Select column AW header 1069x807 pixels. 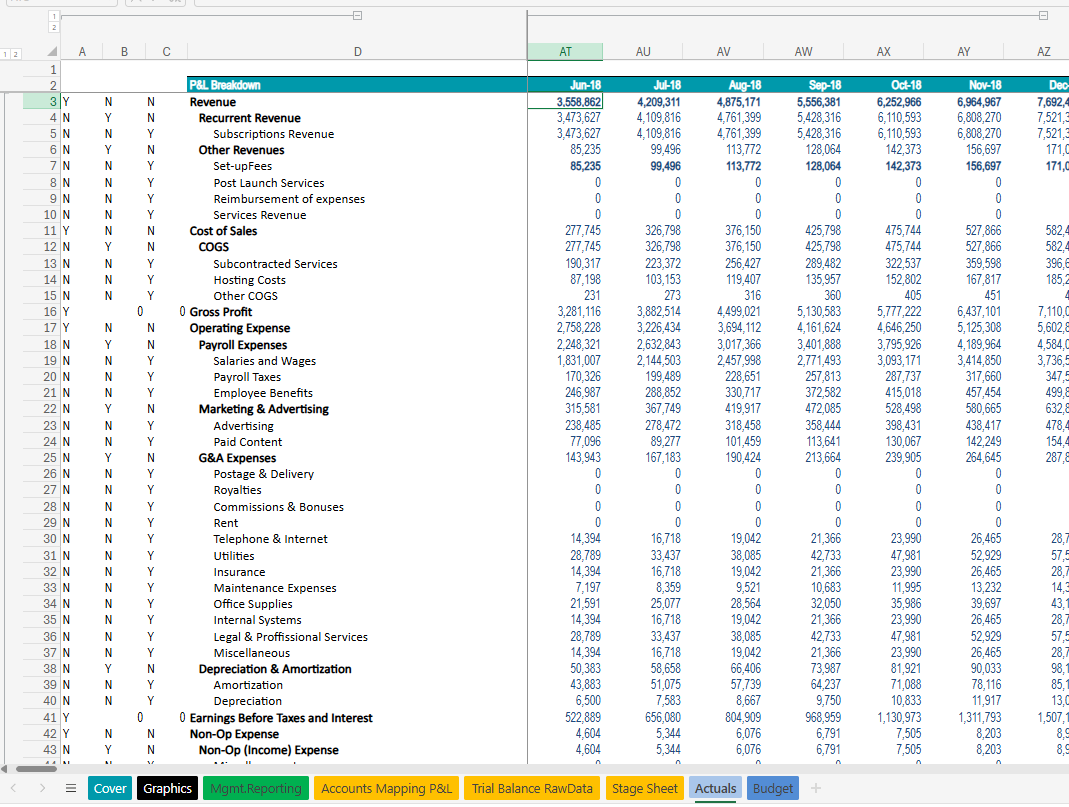pyautogui.click(x=803, y=52)
